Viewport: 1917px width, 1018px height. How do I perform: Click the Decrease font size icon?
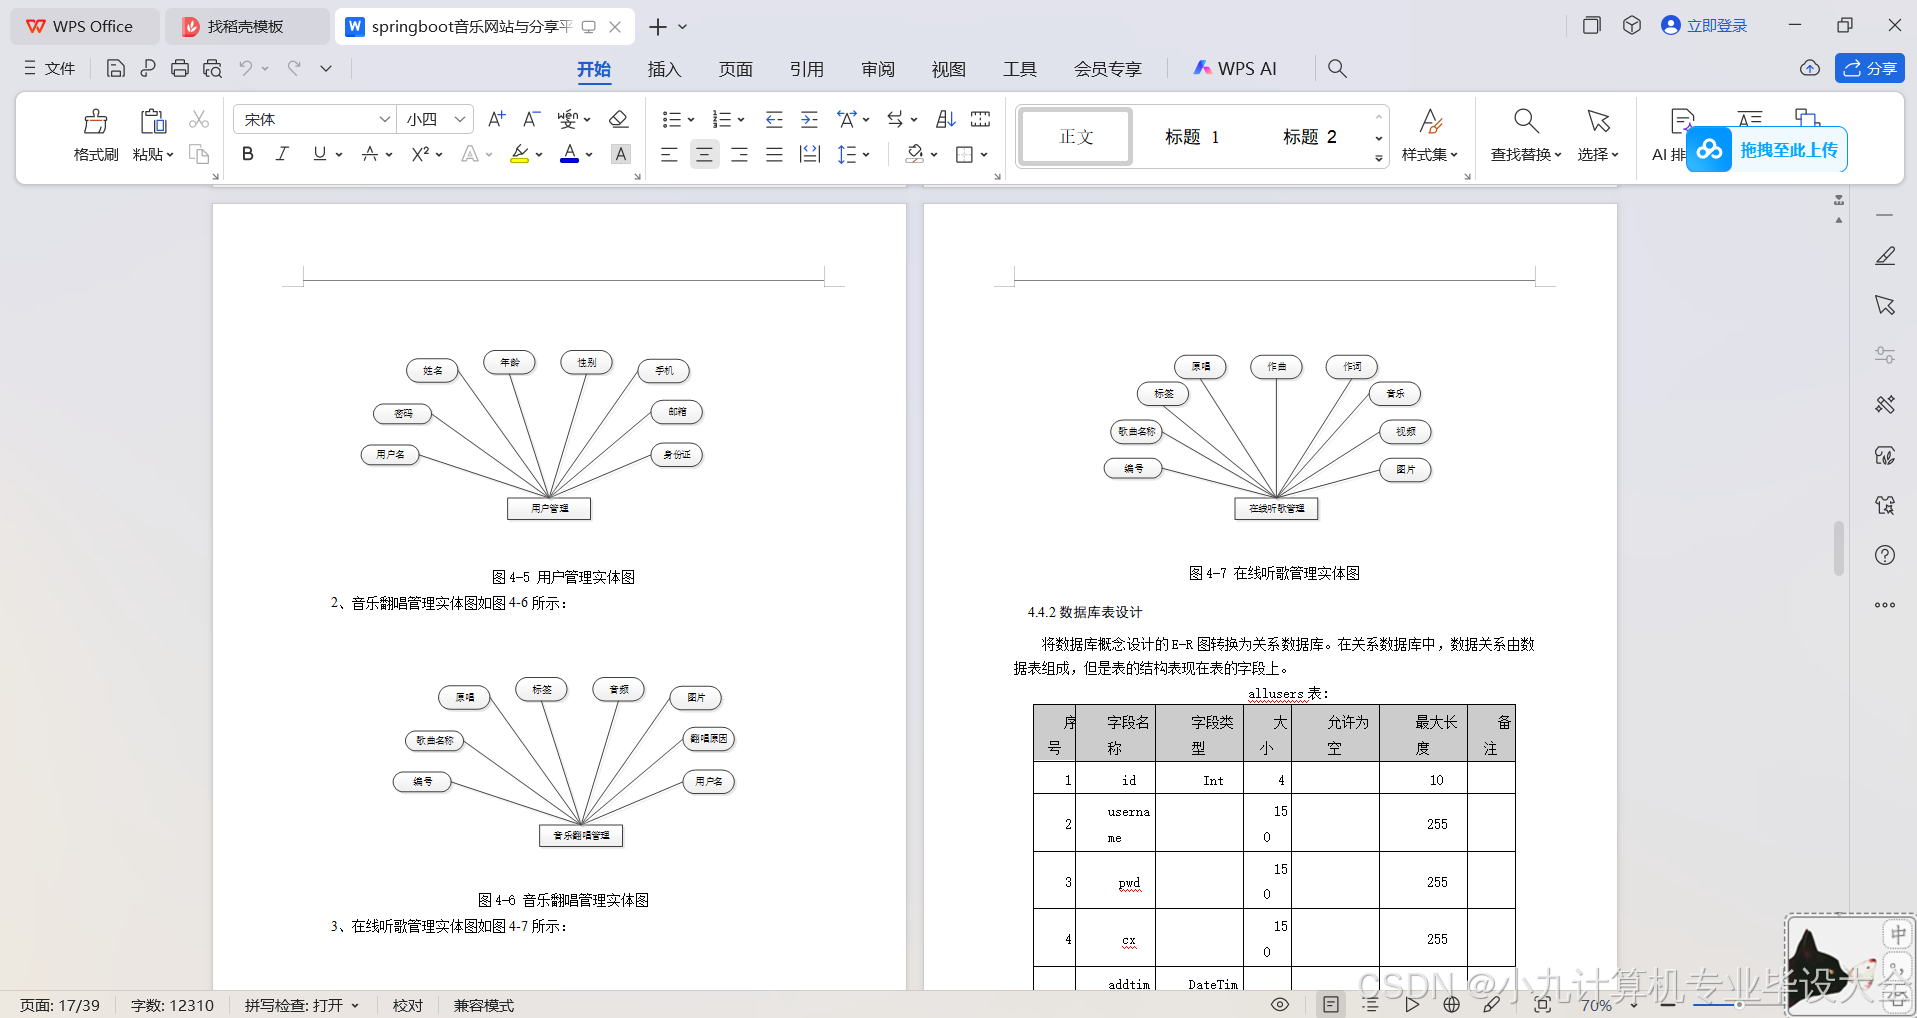pyautogui.click(x=532, y=119)
